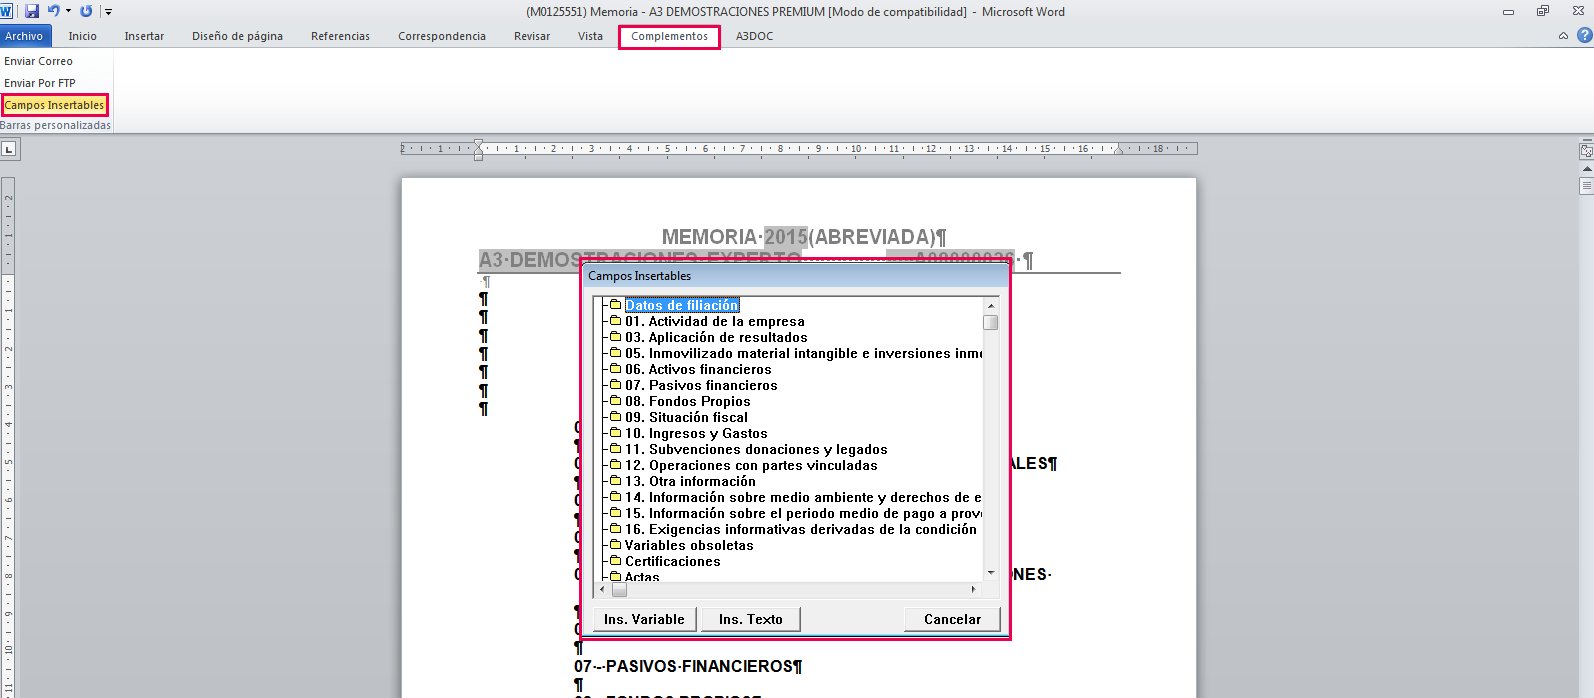Open the Diseño de página tab
The height and width of the screenshot is (698, 1594).
[237, 36]
